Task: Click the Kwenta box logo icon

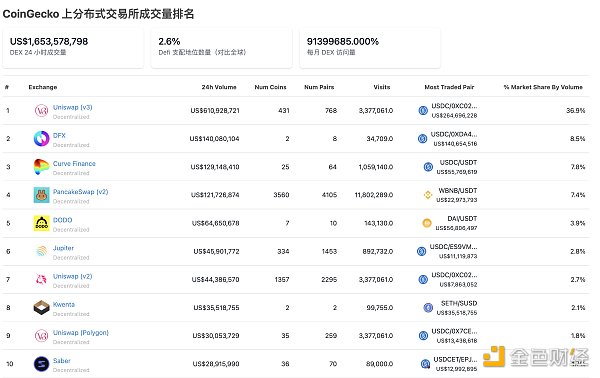Action: 41,308
